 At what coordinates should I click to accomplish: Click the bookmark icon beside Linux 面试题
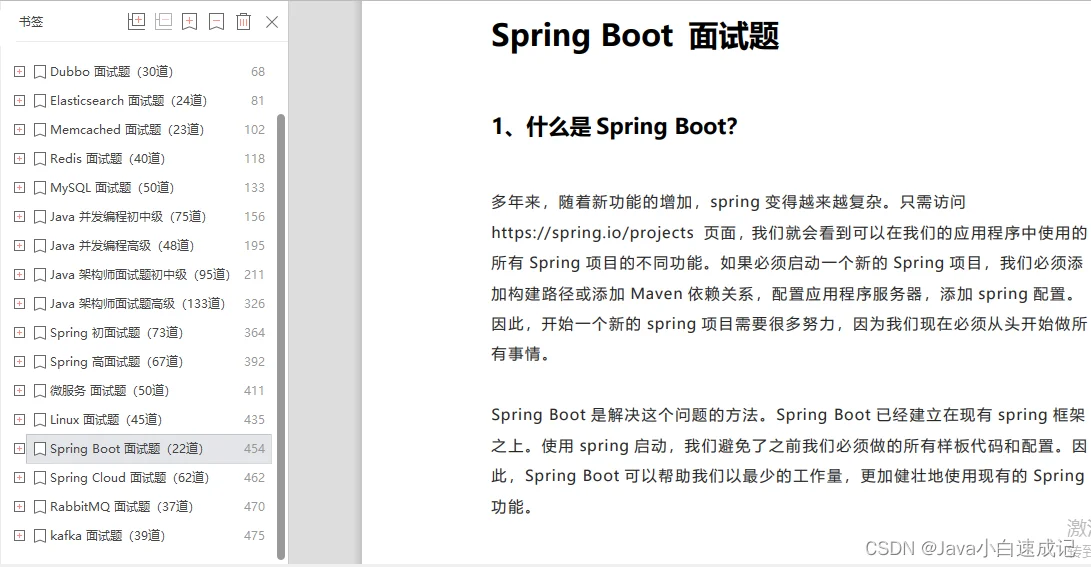40,420
